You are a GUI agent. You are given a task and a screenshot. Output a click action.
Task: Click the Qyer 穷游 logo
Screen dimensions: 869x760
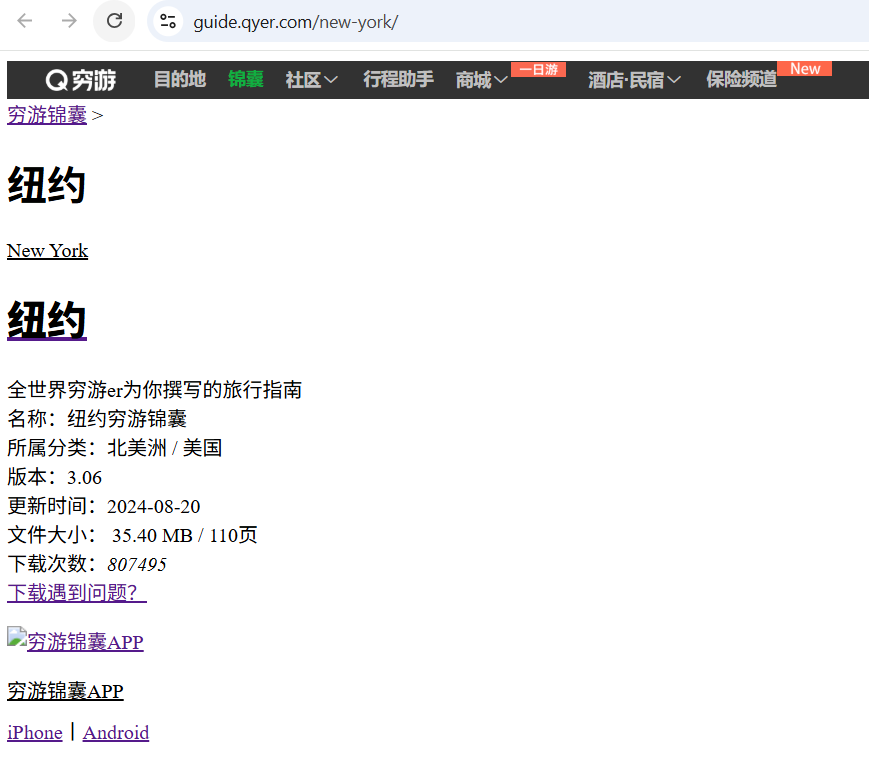pos(81,80)
